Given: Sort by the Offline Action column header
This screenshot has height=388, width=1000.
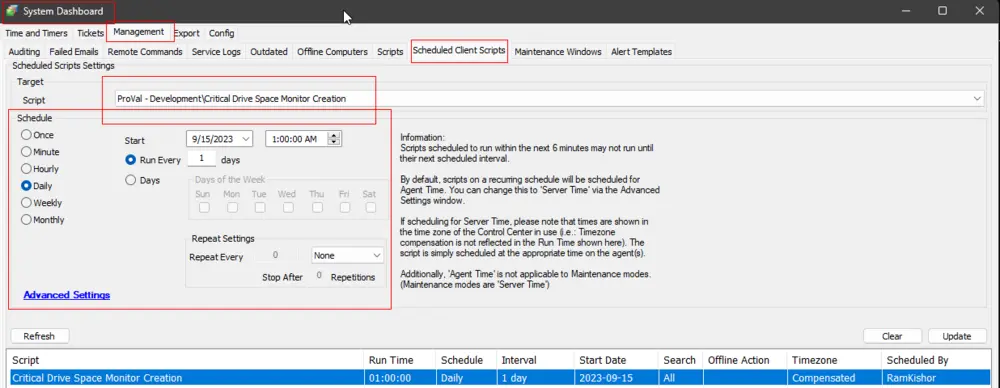Looking at the screenshot, I should pyautogui.click(x=744, y=360).
